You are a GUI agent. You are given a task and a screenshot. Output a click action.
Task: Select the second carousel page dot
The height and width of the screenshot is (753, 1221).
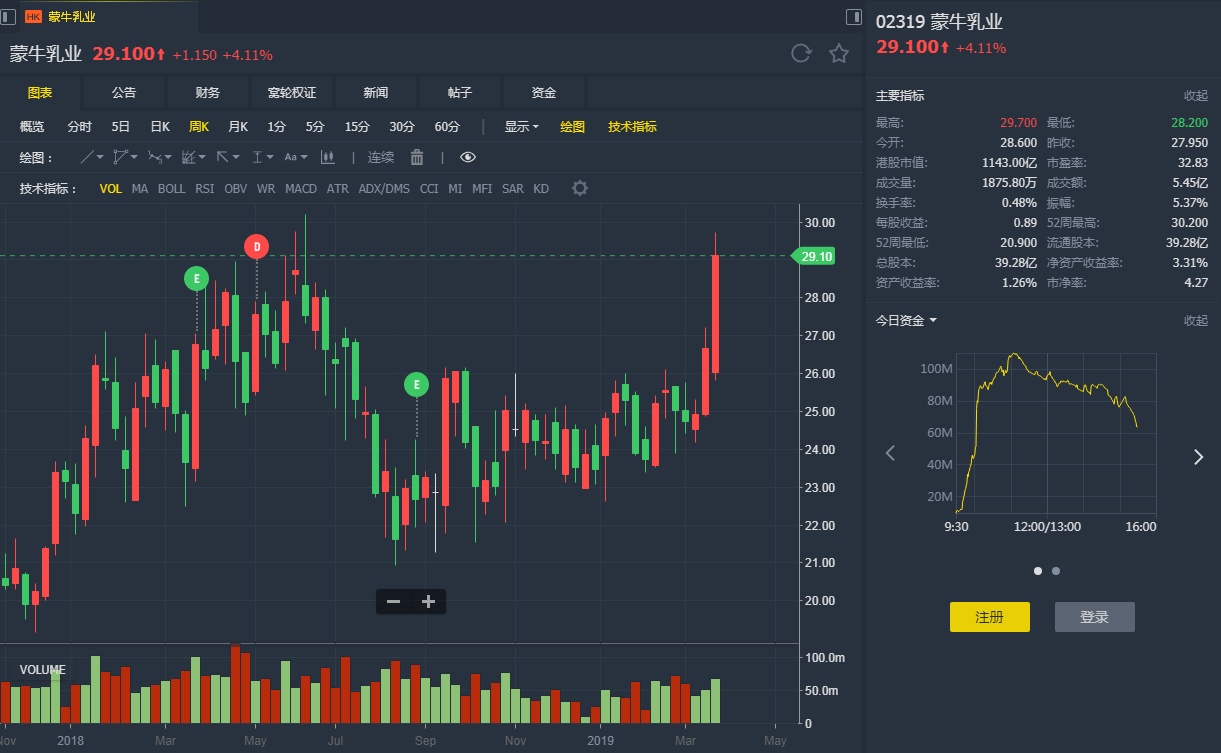pos(1056,571)
